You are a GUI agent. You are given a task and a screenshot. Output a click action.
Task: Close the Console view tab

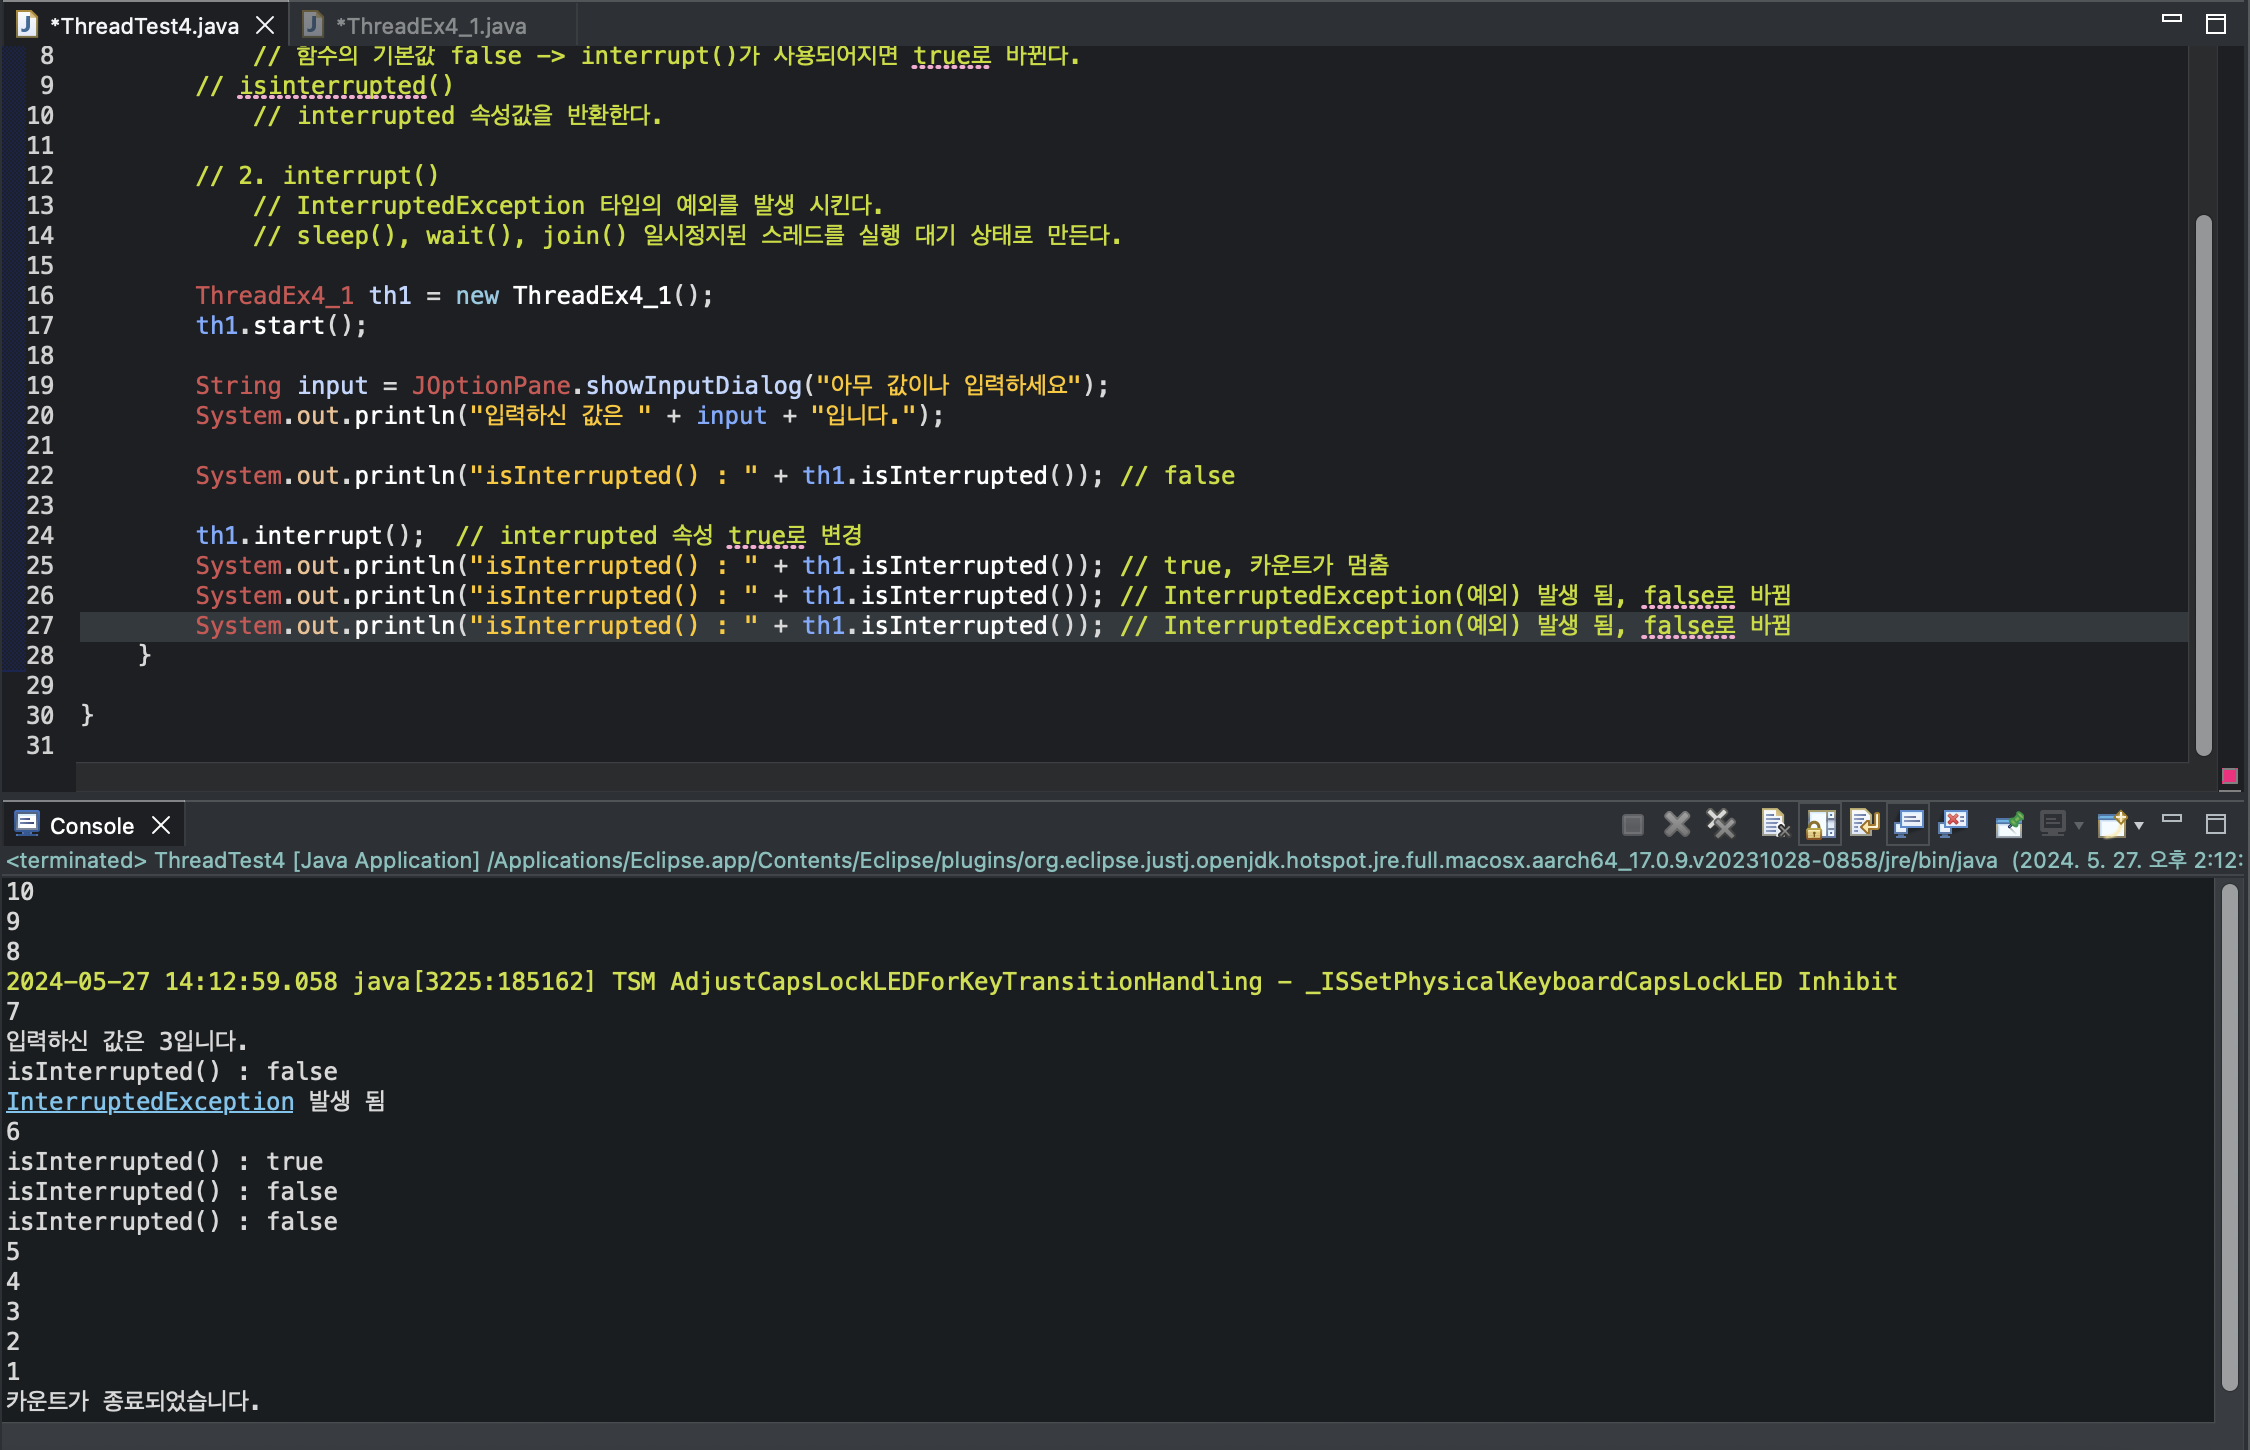pos(161,825)
